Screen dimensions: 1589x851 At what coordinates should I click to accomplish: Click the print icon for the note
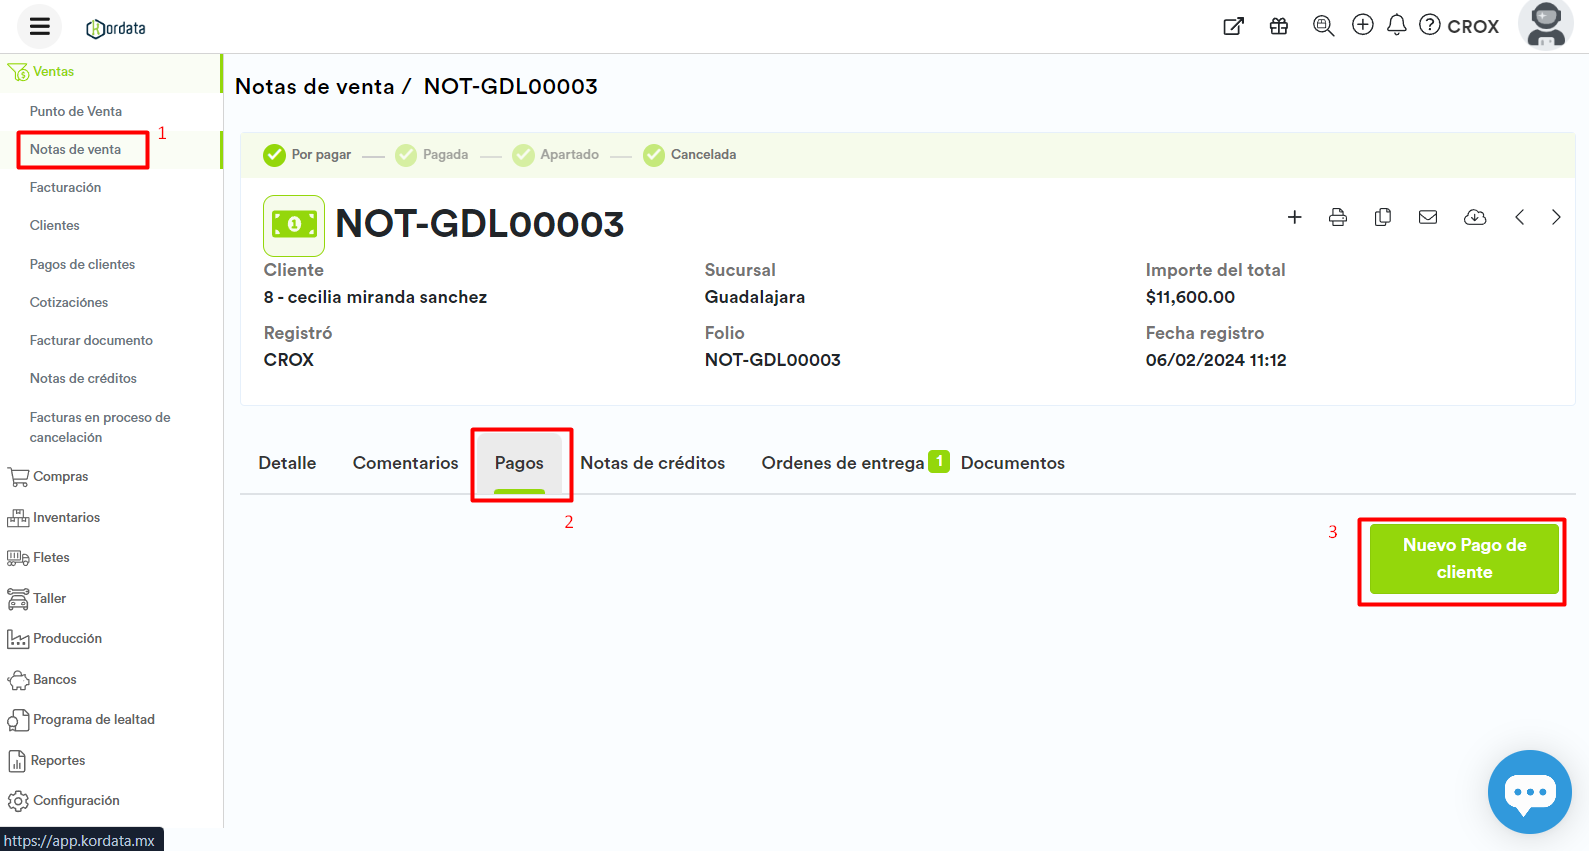tap(1337, 217)
